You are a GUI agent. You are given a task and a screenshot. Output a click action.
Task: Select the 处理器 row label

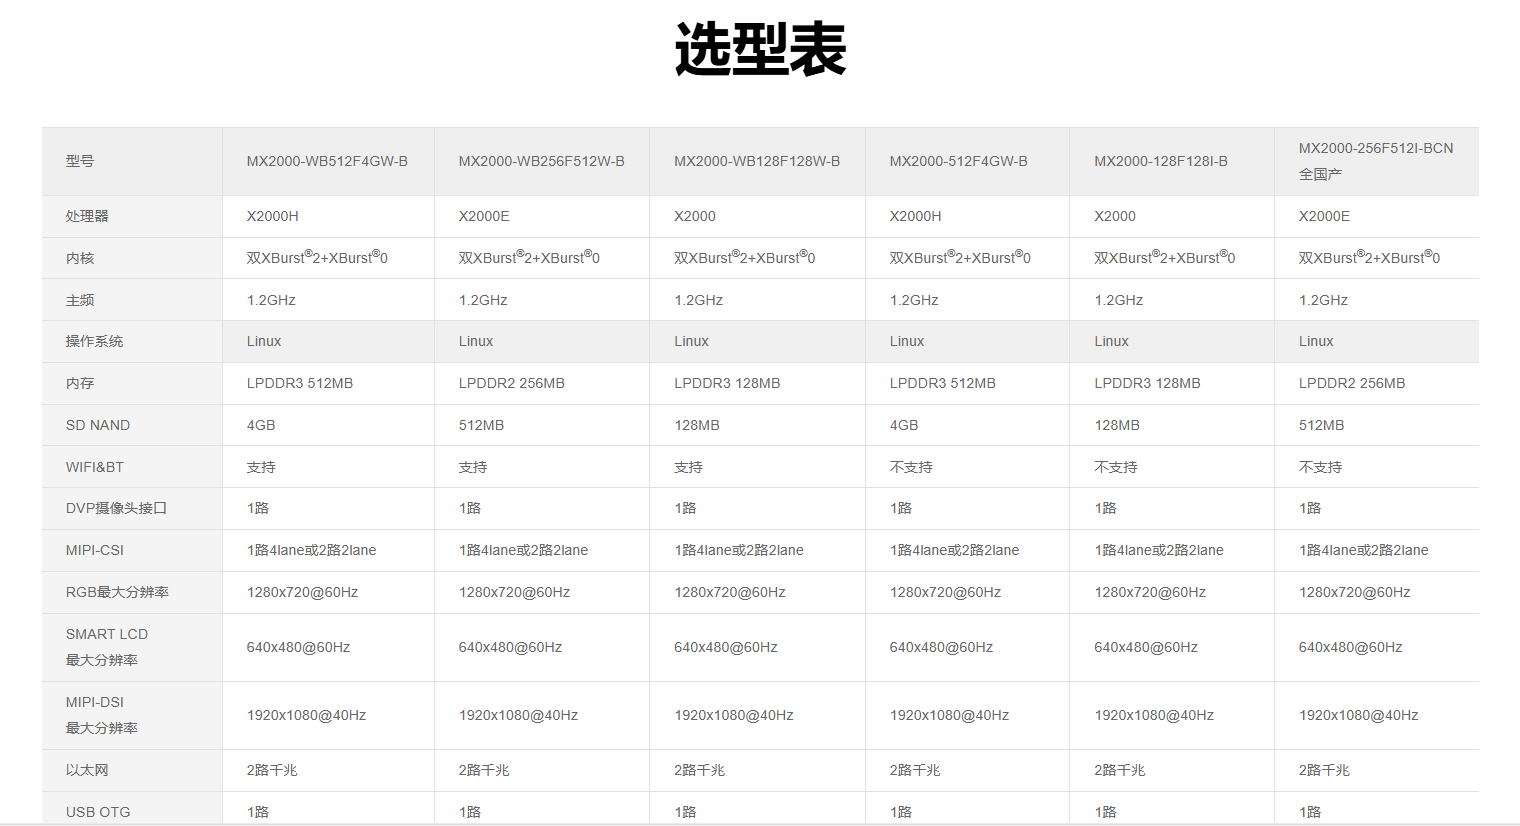click(87, 216)
